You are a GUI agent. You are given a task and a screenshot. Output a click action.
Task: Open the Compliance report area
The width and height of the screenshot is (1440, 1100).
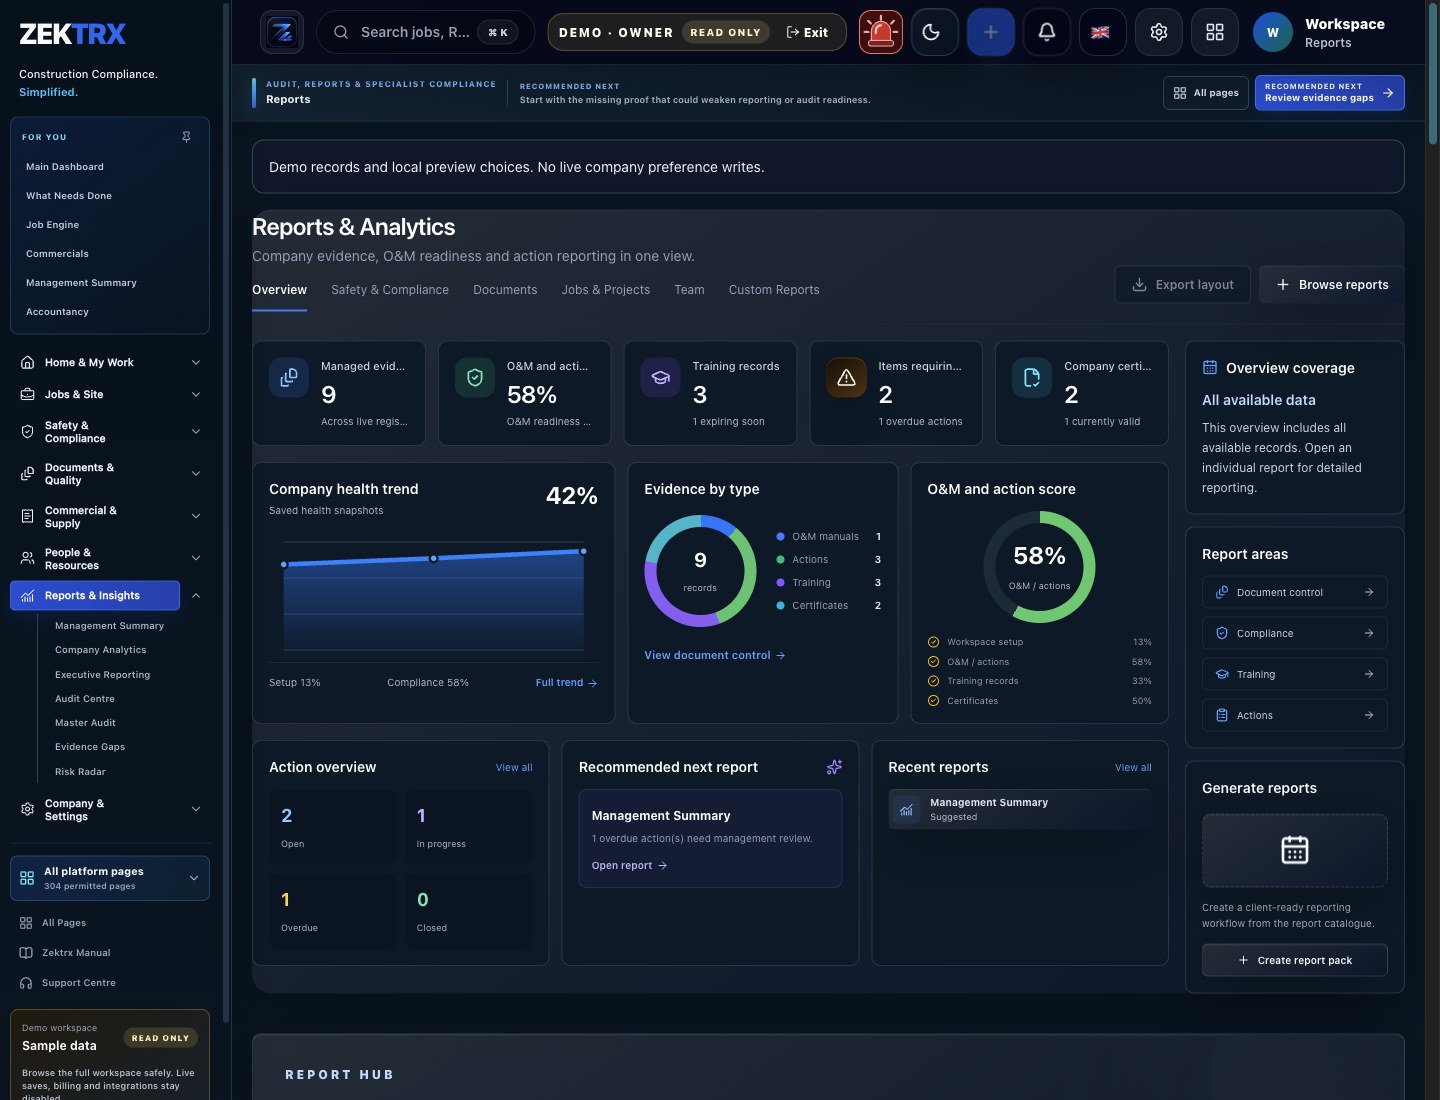coord(1295,633)
